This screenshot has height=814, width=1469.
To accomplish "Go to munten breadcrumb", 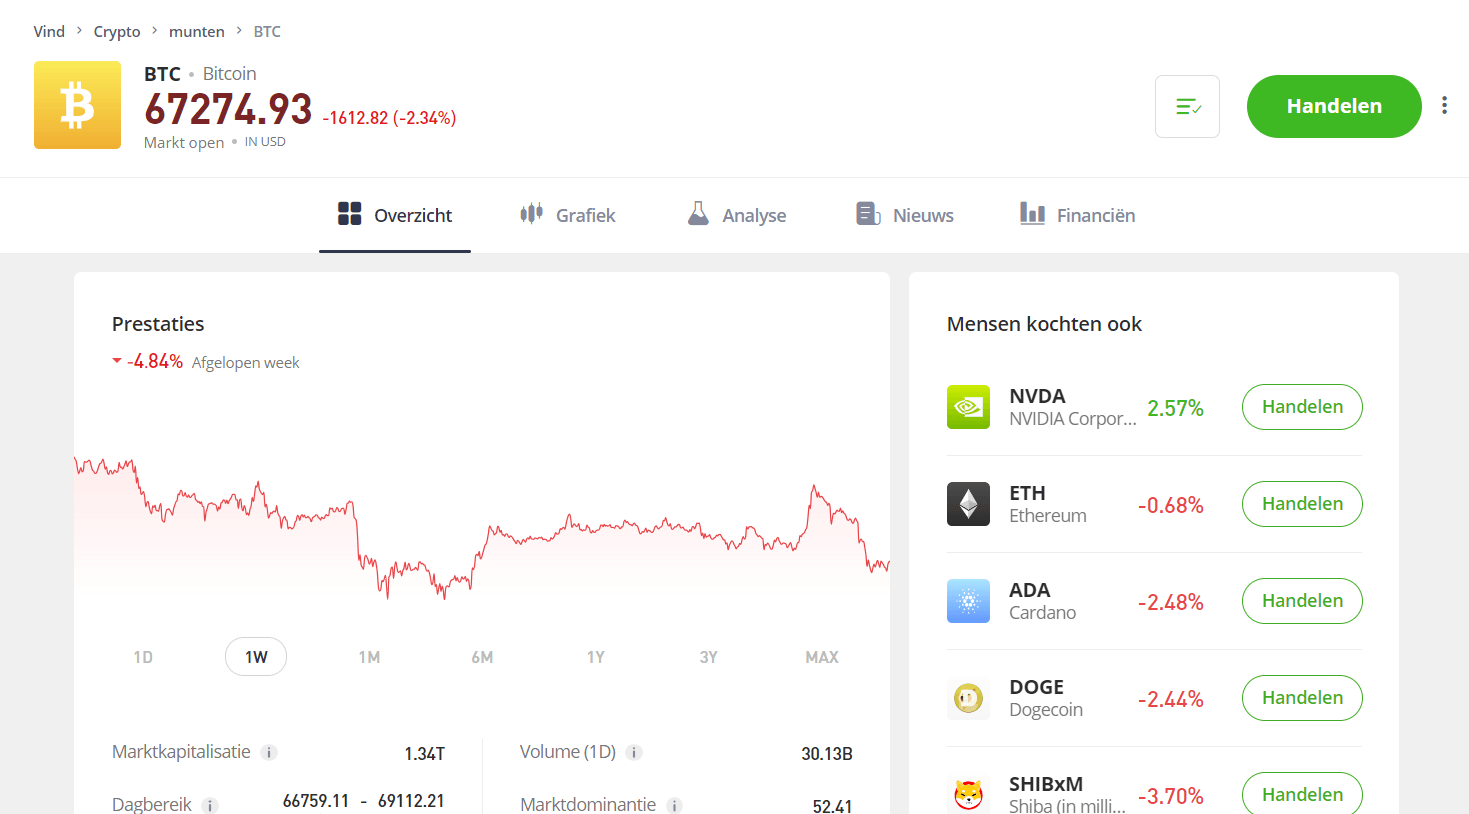I will 197,31.
